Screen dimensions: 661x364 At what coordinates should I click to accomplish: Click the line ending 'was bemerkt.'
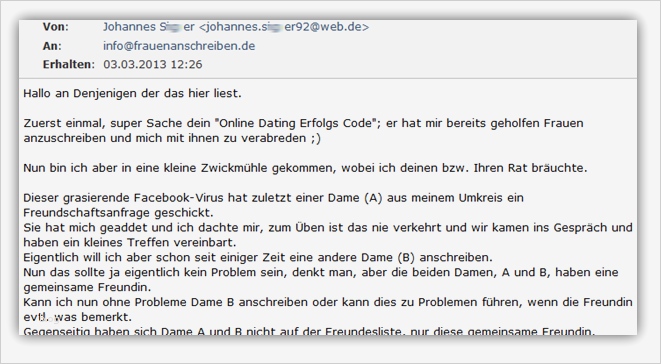tap(78, 317)
